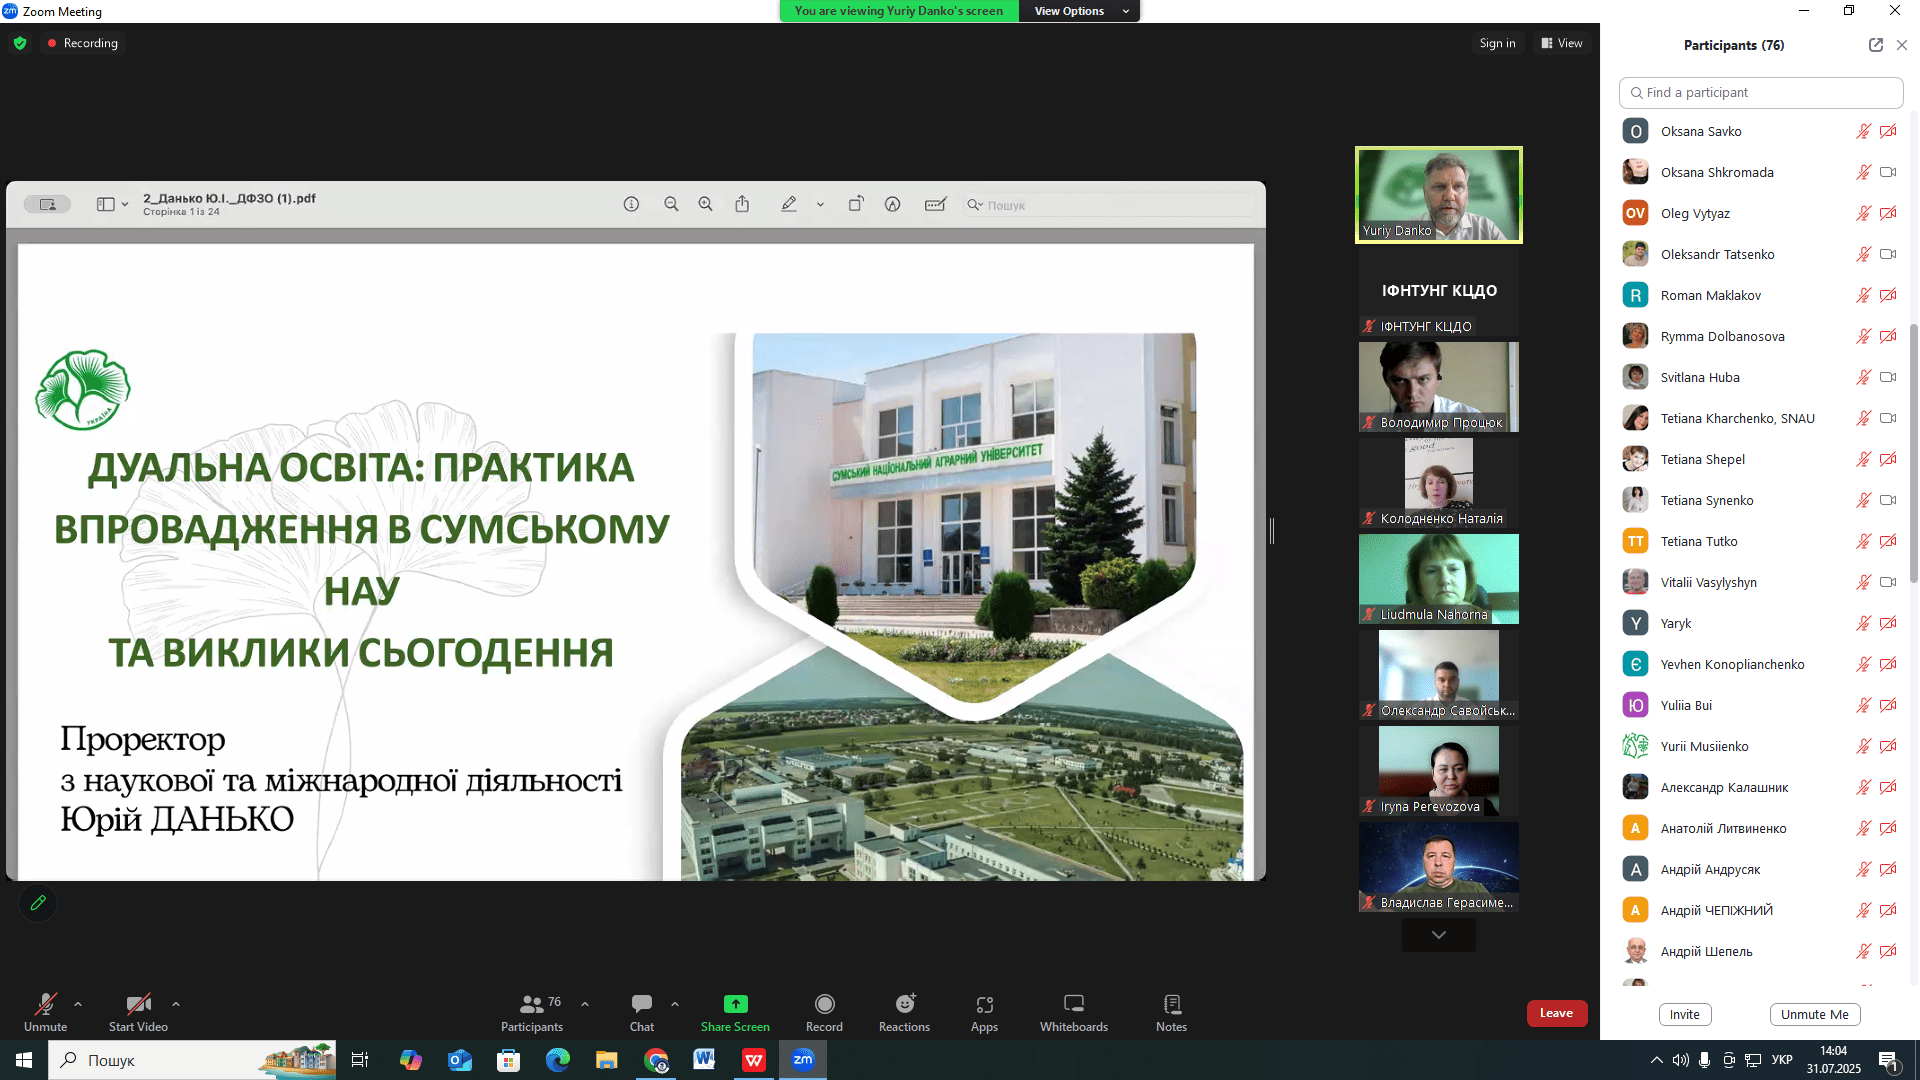Expand the arrow next to Participants

tap(585, 1004)
